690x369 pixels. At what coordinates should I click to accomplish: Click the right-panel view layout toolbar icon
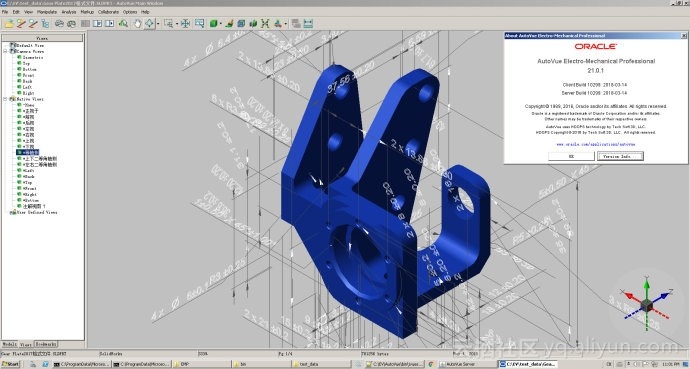click(109, 24)
